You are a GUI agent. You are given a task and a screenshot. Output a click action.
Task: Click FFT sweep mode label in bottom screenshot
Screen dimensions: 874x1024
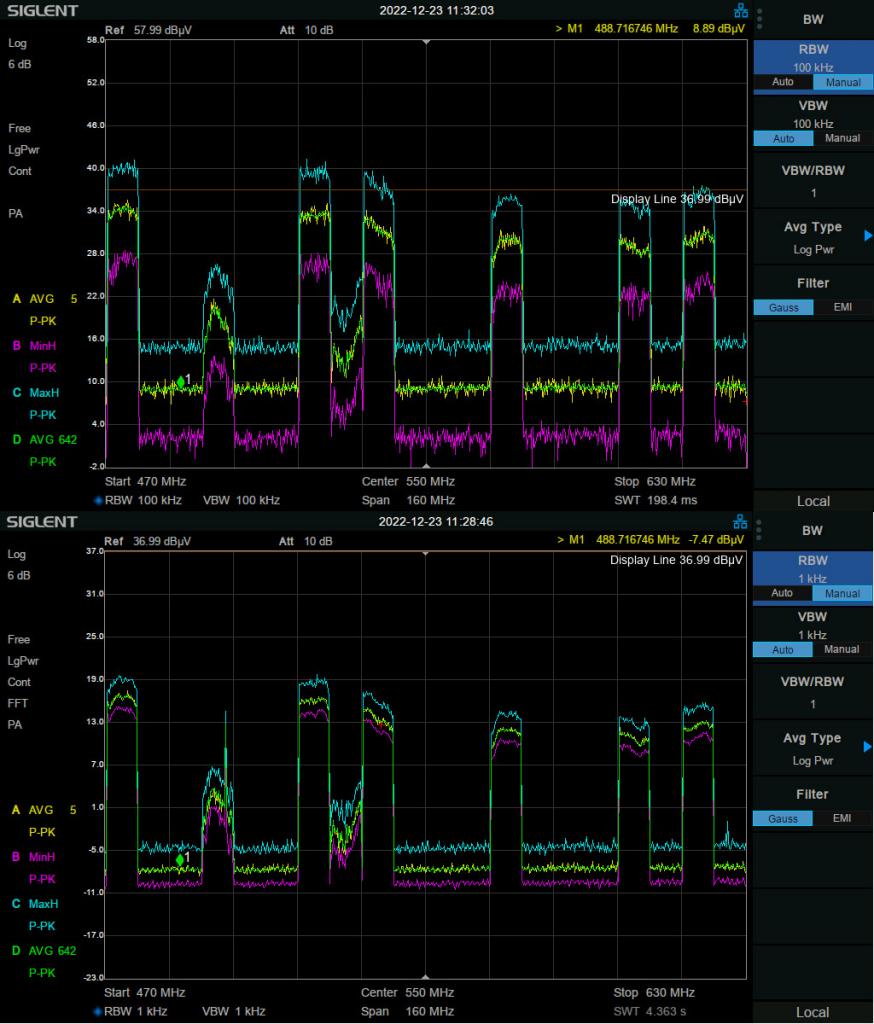(18, 703)
